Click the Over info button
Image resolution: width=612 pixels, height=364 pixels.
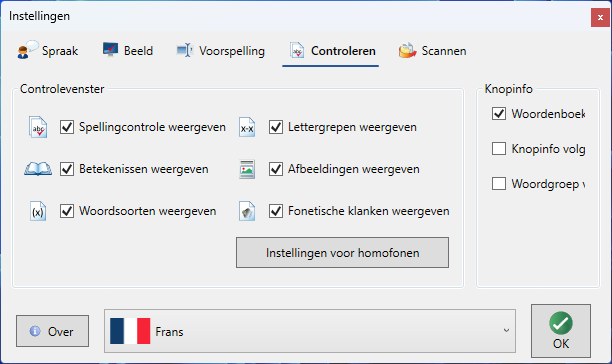pyautogui.click(x=52, y=331)
